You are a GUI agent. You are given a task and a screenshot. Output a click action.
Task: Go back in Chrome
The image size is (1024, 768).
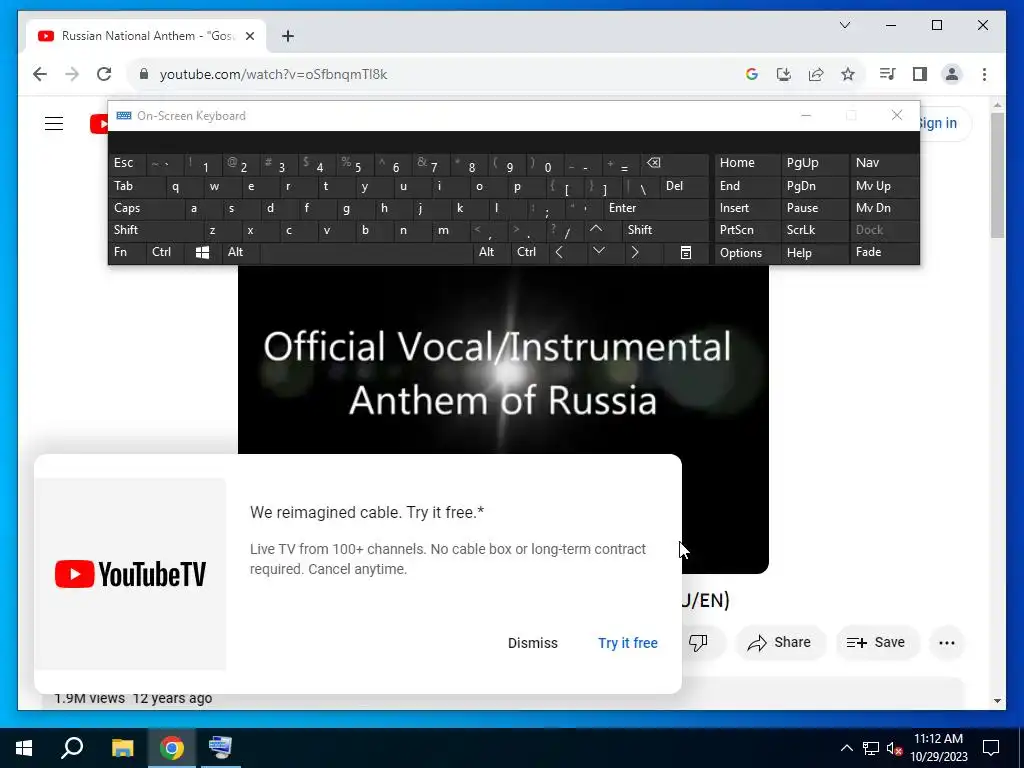click(40, 74)
